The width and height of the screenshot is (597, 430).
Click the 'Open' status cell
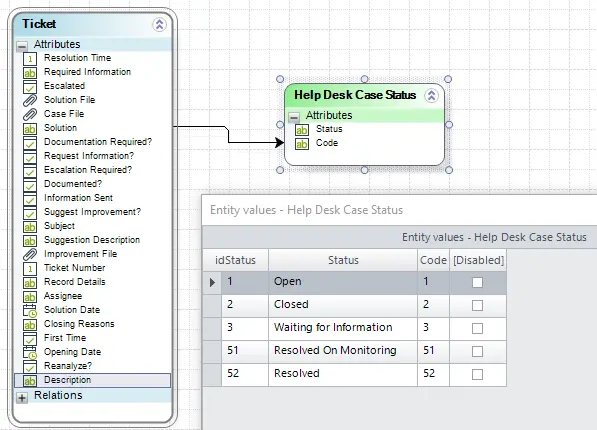(343, 283)
